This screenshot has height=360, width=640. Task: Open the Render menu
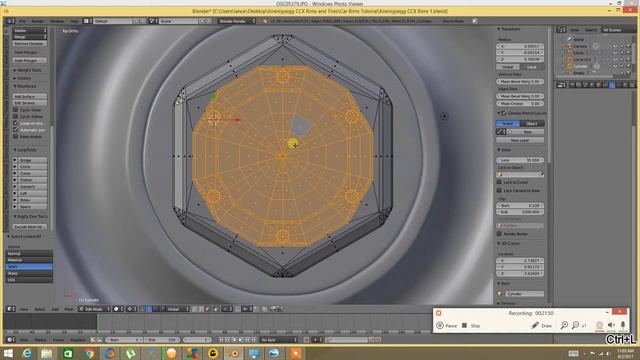pyautogui.click(x=38, y=21)
